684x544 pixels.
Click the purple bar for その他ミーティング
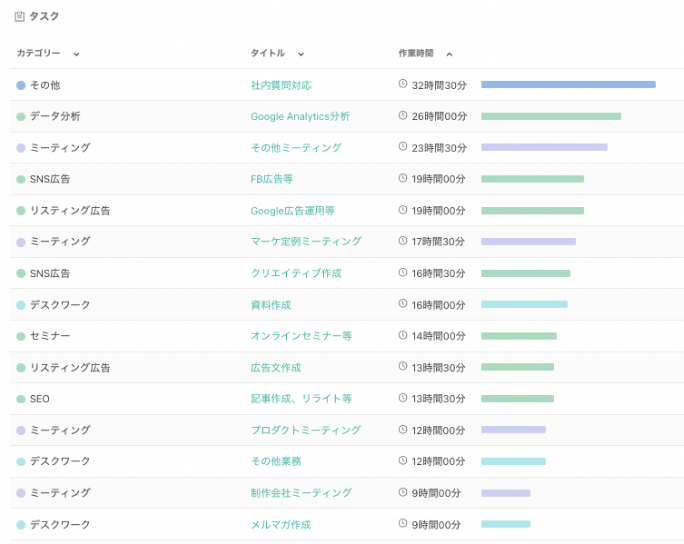click(x=544, y=148)
